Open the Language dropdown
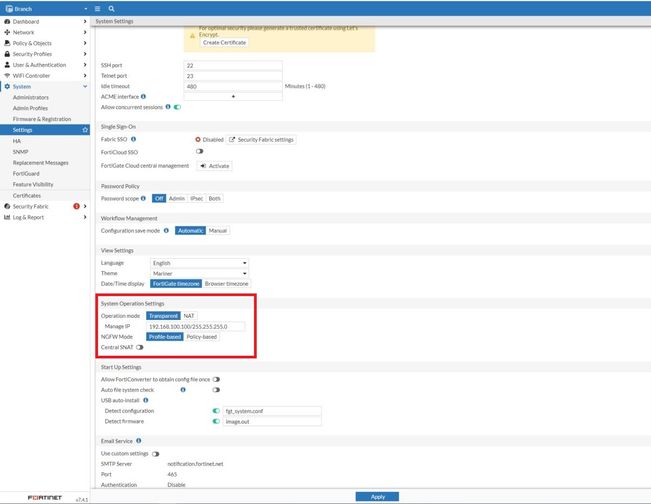Screen dimensions: 651x504 click(x=199, y=263)
